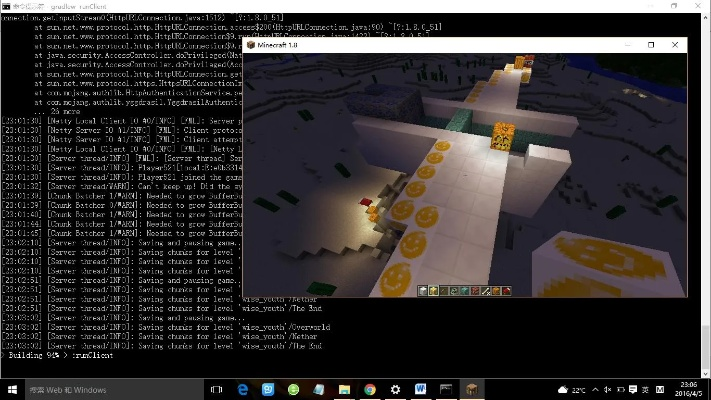The width and height of the screenshot is (711, 400).
Task: Click the Windows Start button
Action: (12, 389)
